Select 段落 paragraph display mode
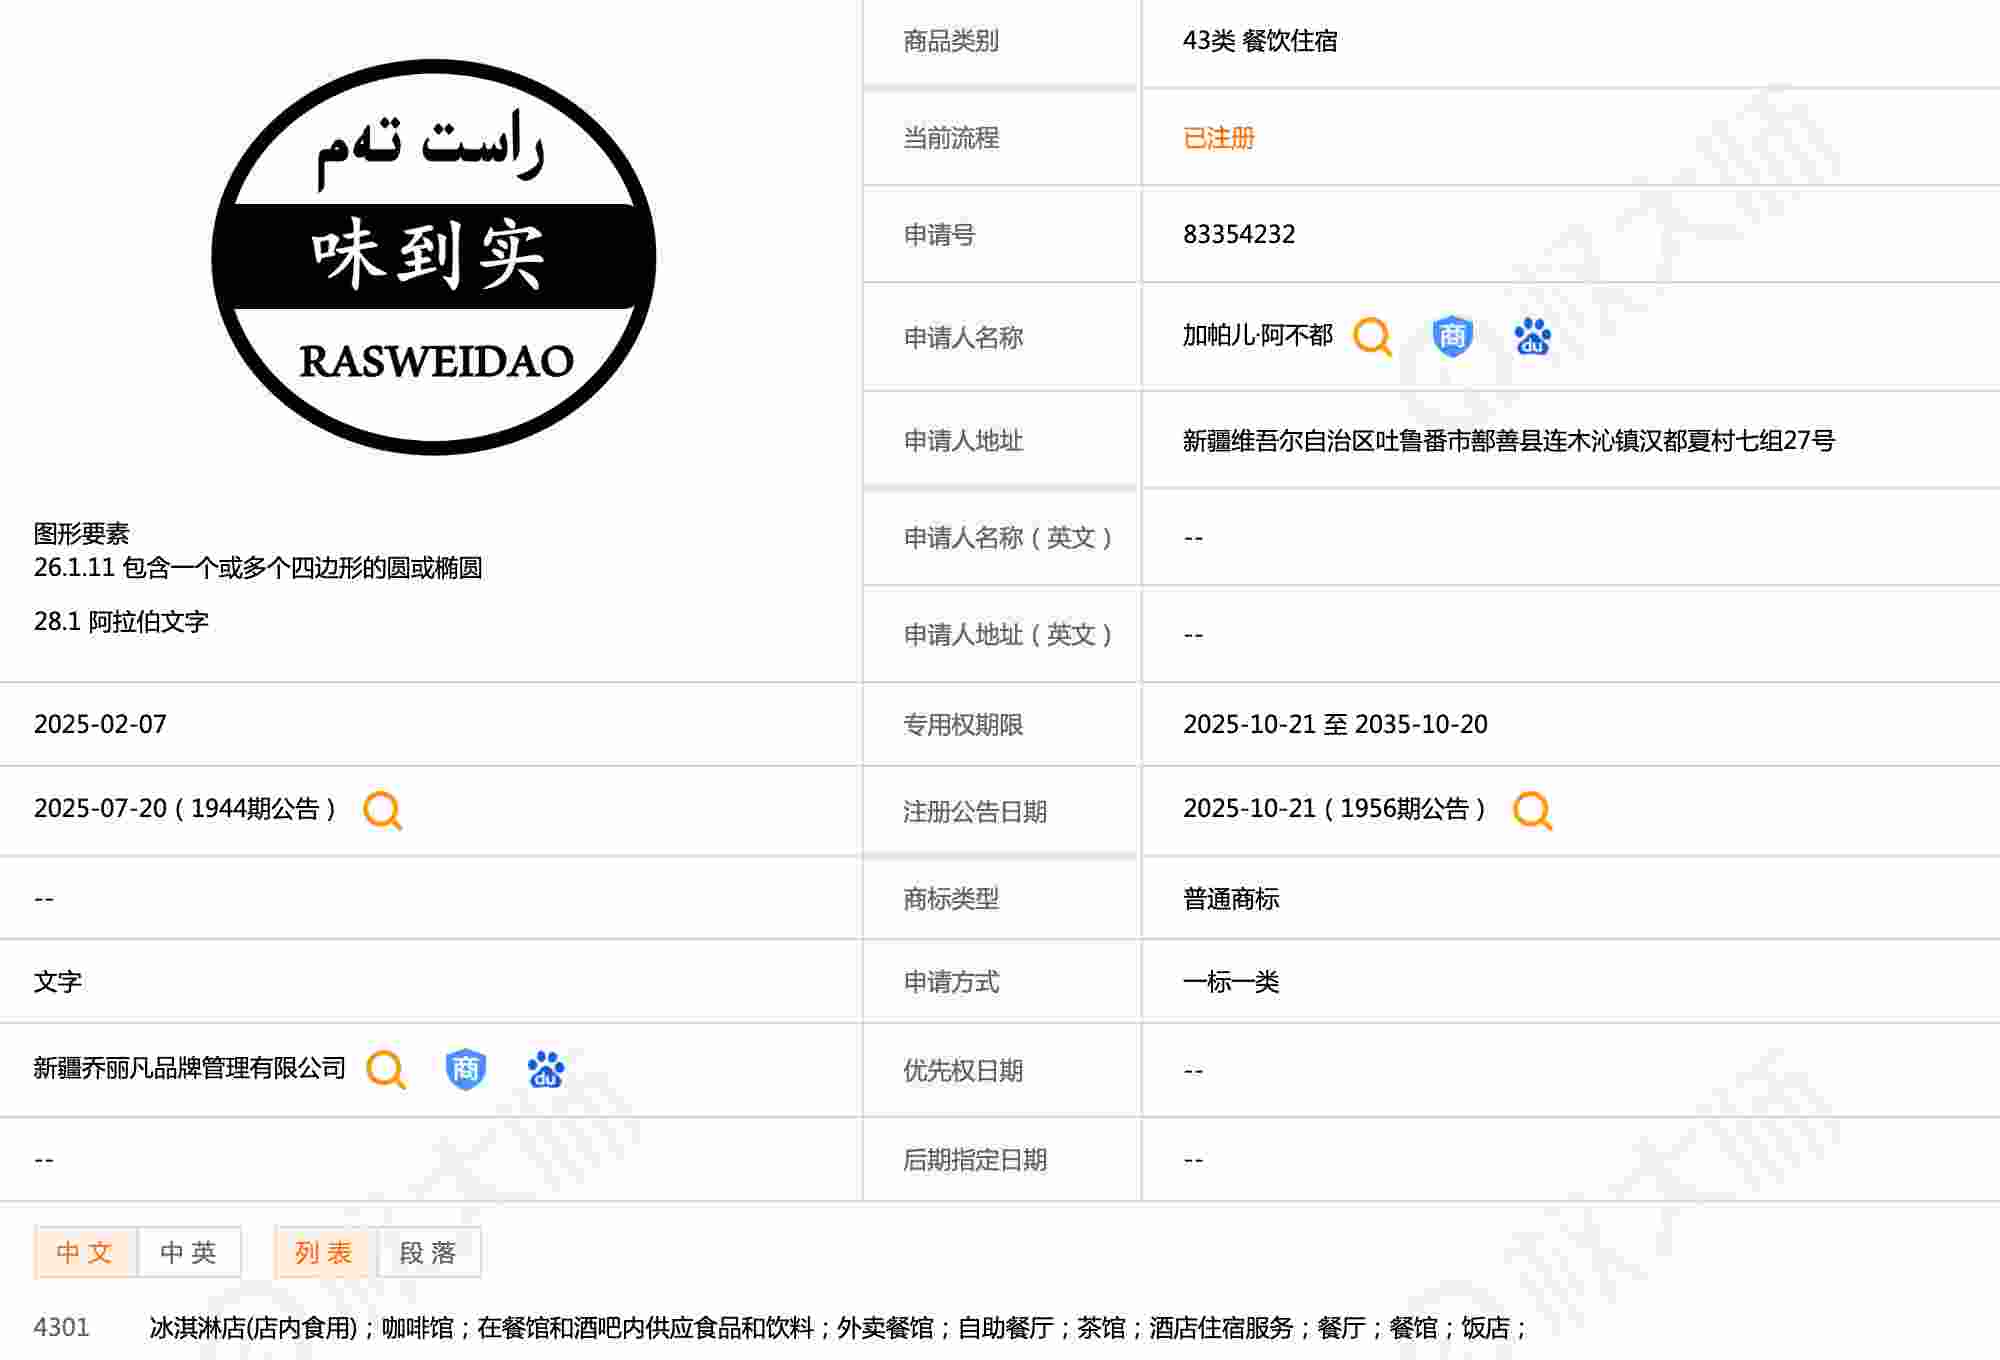 pos(428,1252)
